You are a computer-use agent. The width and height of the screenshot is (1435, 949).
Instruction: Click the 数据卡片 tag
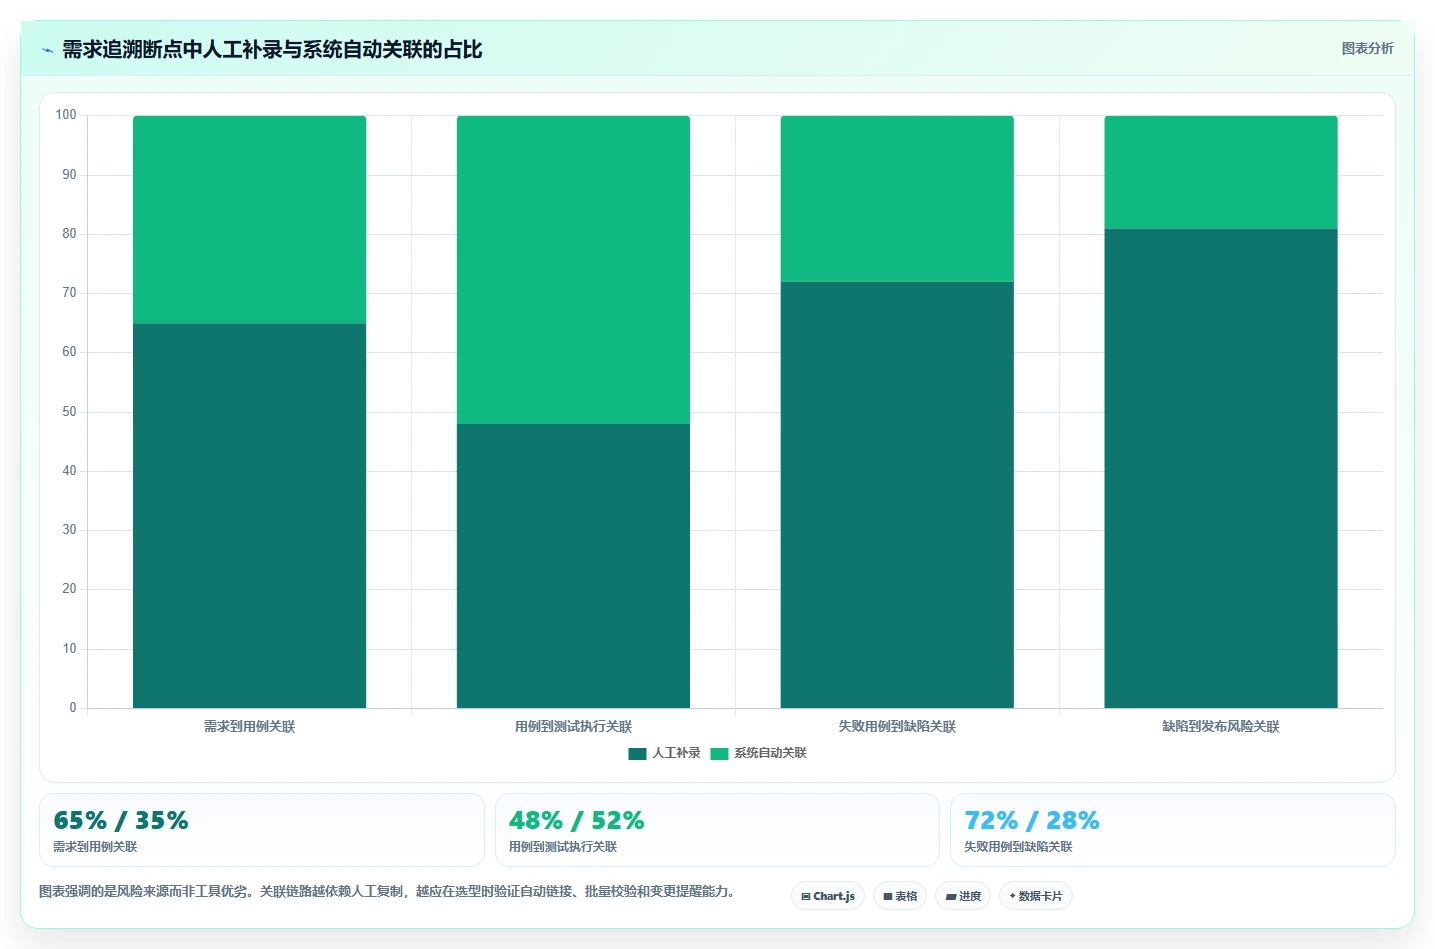(1036, 896)
